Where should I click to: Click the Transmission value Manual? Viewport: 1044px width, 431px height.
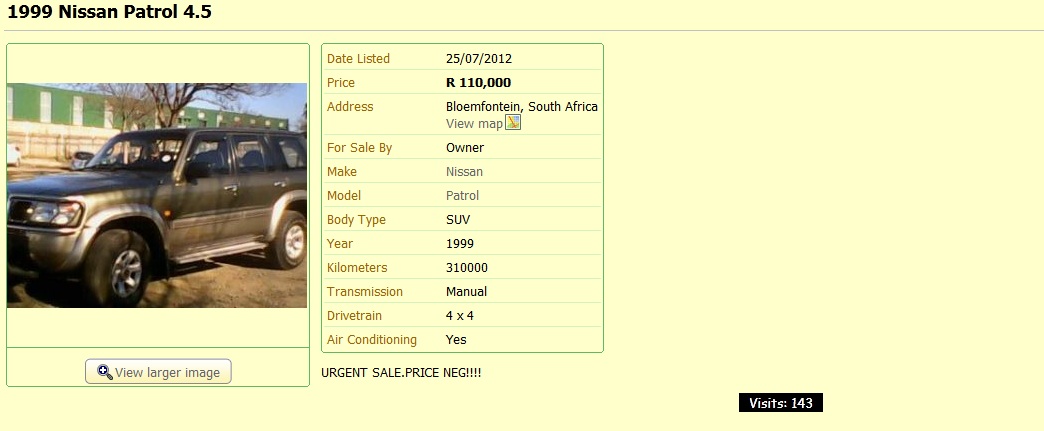point(466,292)
